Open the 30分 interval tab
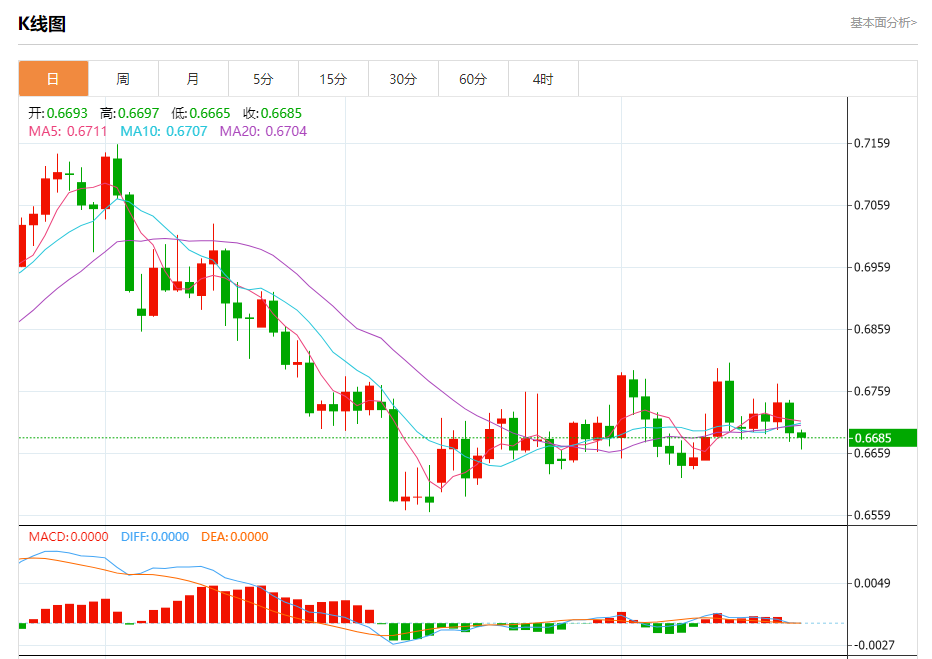This screenshot has width=932, height=659. tap(403, 78)
